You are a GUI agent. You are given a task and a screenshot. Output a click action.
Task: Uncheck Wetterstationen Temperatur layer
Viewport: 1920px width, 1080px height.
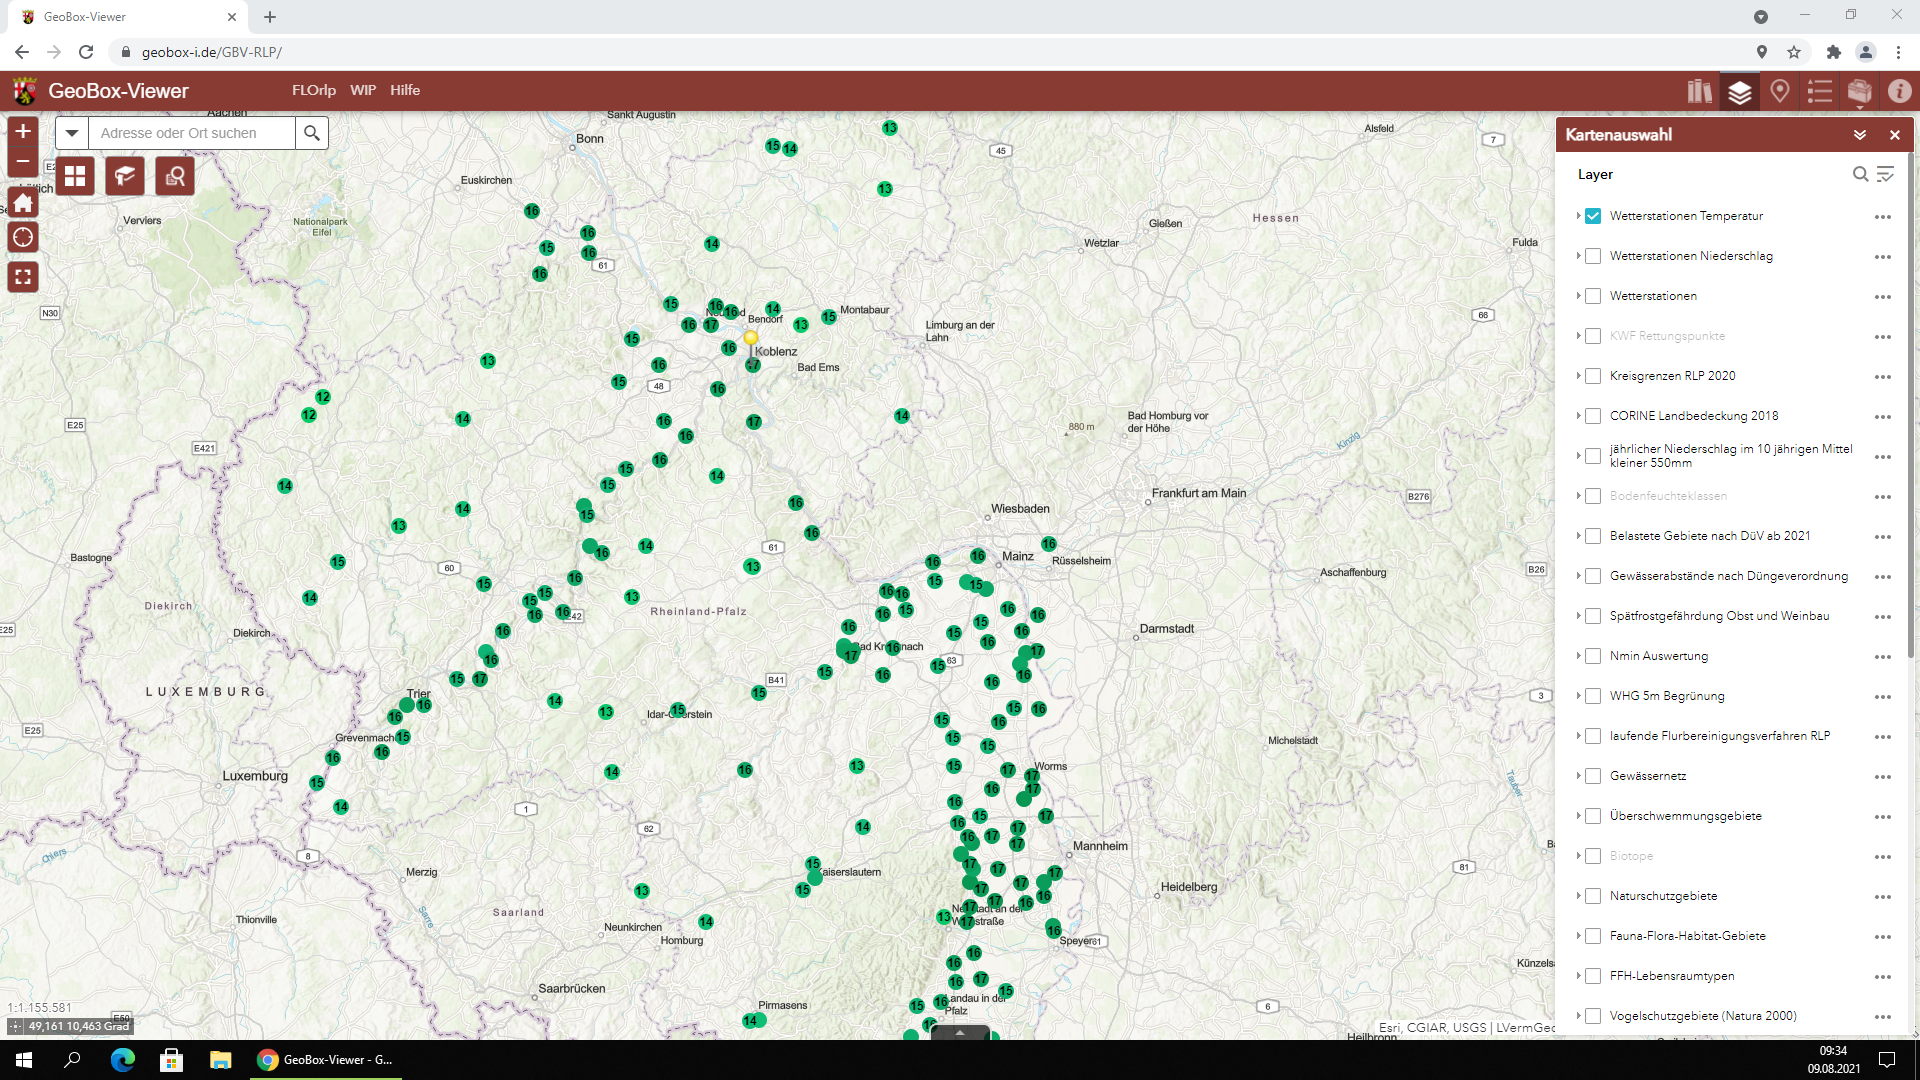[1593, 216]
